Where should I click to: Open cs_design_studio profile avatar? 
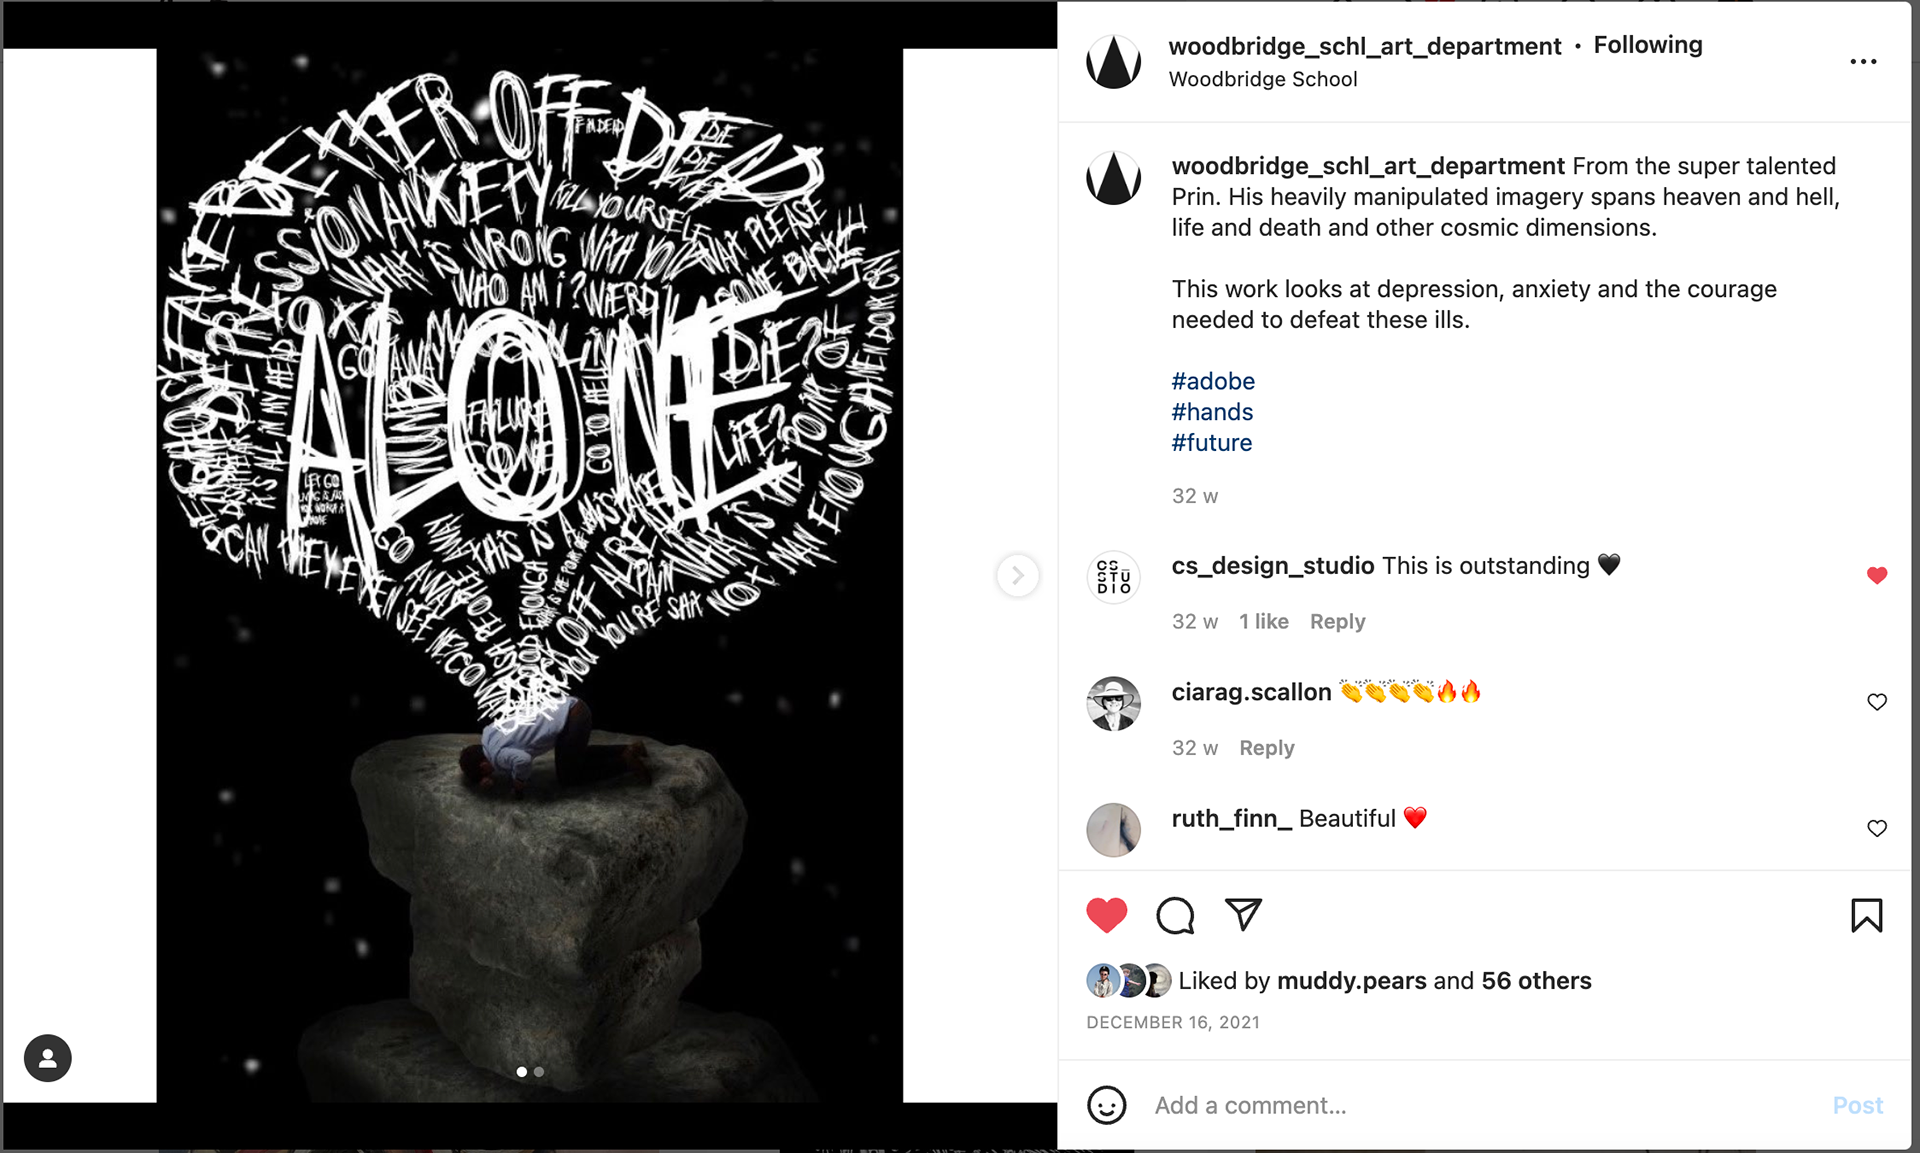[1113, 577]
